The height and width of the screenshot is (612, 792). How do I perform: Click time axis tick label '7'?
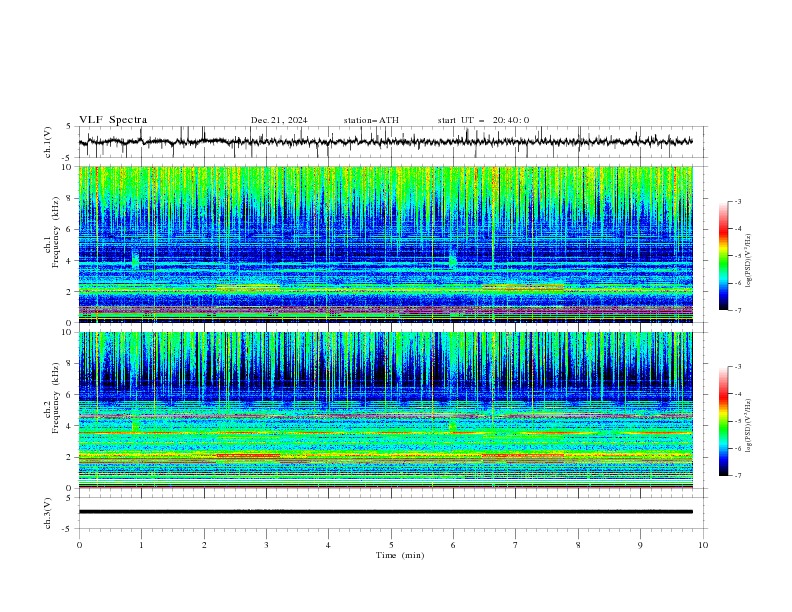(x=516, y=545)
